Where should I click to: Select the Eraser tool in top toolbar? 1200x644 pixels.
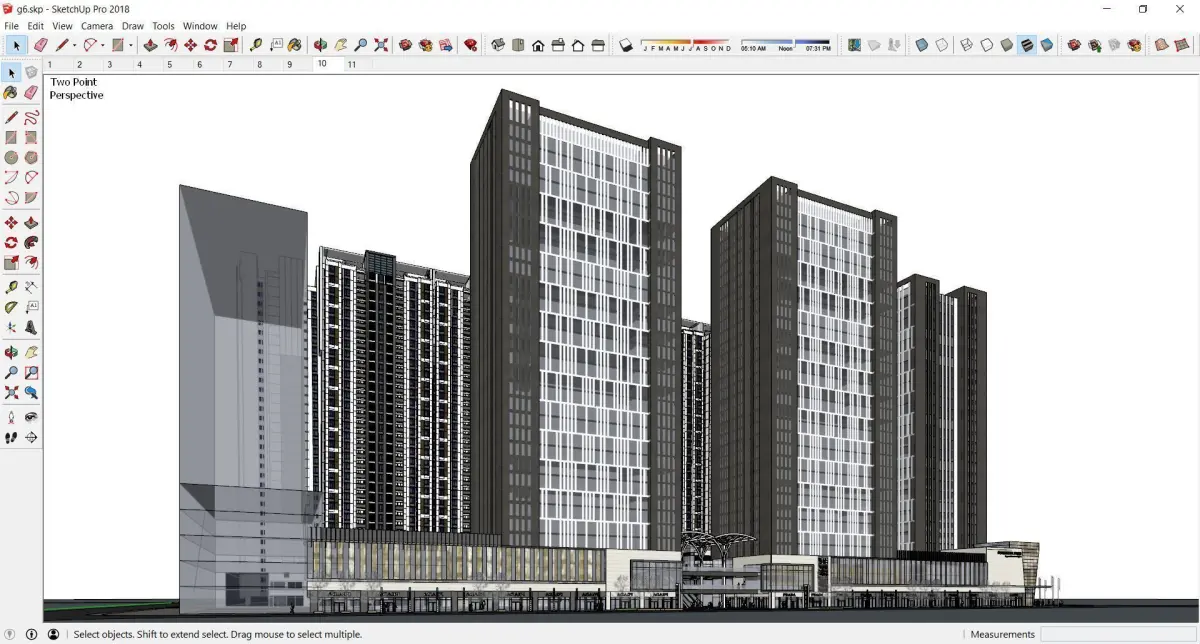point(40,45)
